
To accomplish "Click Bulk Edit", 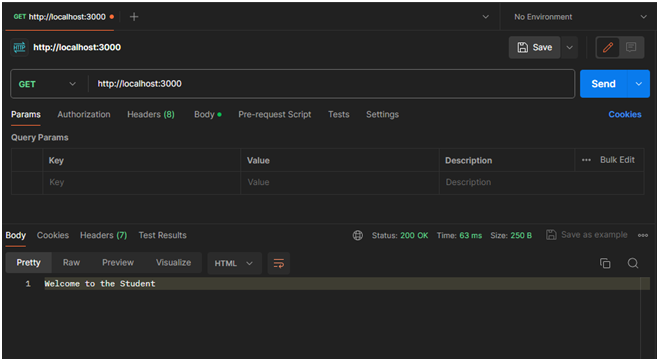I will (617, 160).
